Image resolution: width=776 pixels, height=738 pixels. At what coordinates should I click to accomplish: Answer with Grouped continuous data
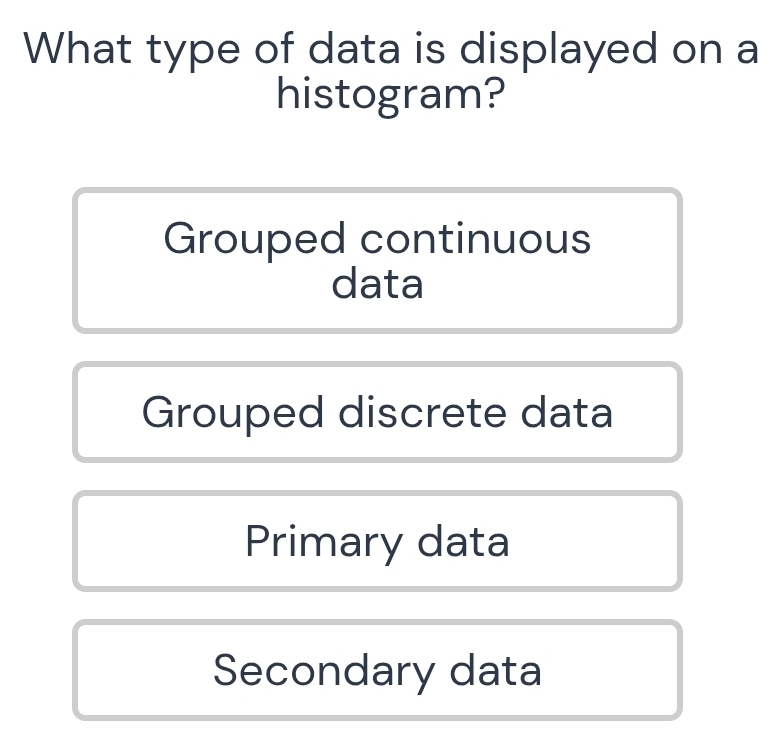pyautogui.click(x=377, y=260)
